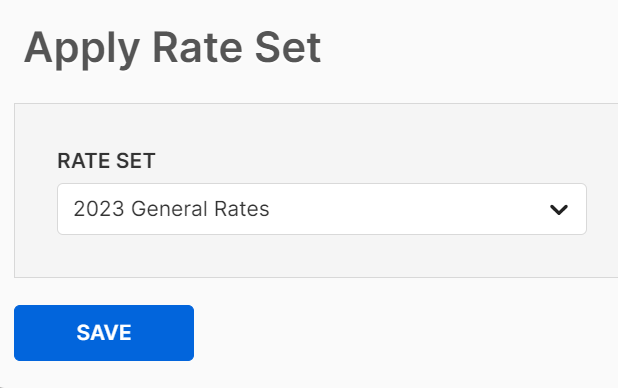
Task: Click the 'Apply Rate Set' page heading
Action: [173, 48]
